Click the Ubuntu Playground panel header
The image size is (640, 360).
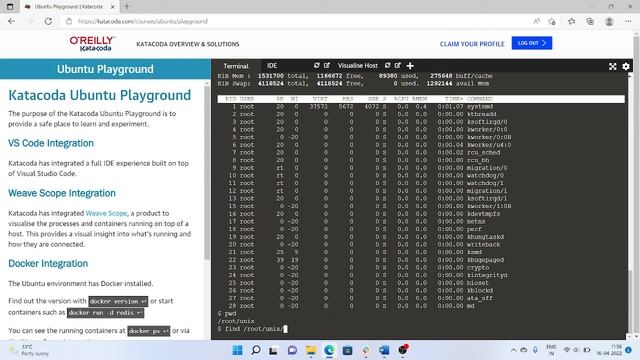105,69
